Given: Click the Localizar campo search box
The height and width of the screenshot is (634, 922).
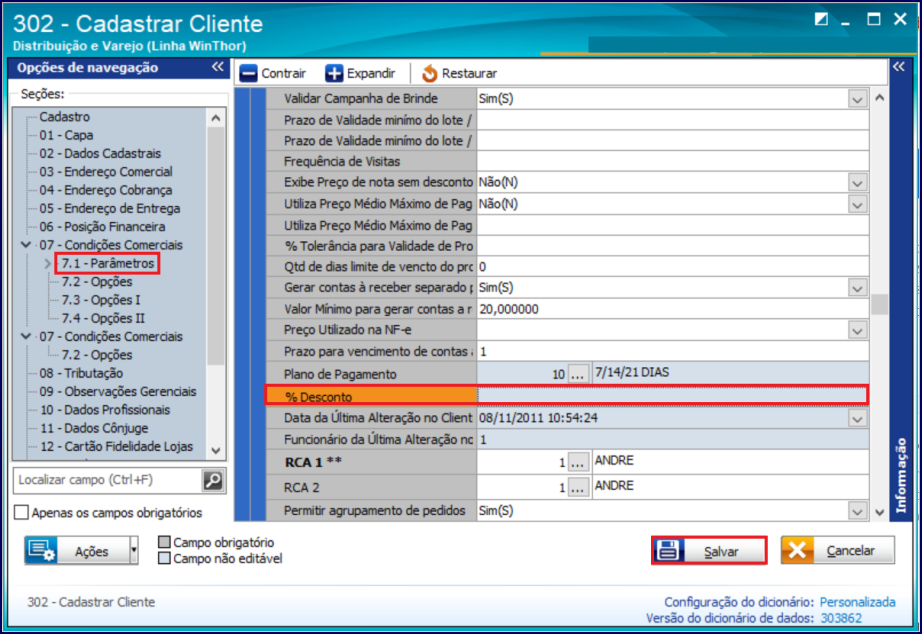Looking at the screenshot, I should coord(108,480).
